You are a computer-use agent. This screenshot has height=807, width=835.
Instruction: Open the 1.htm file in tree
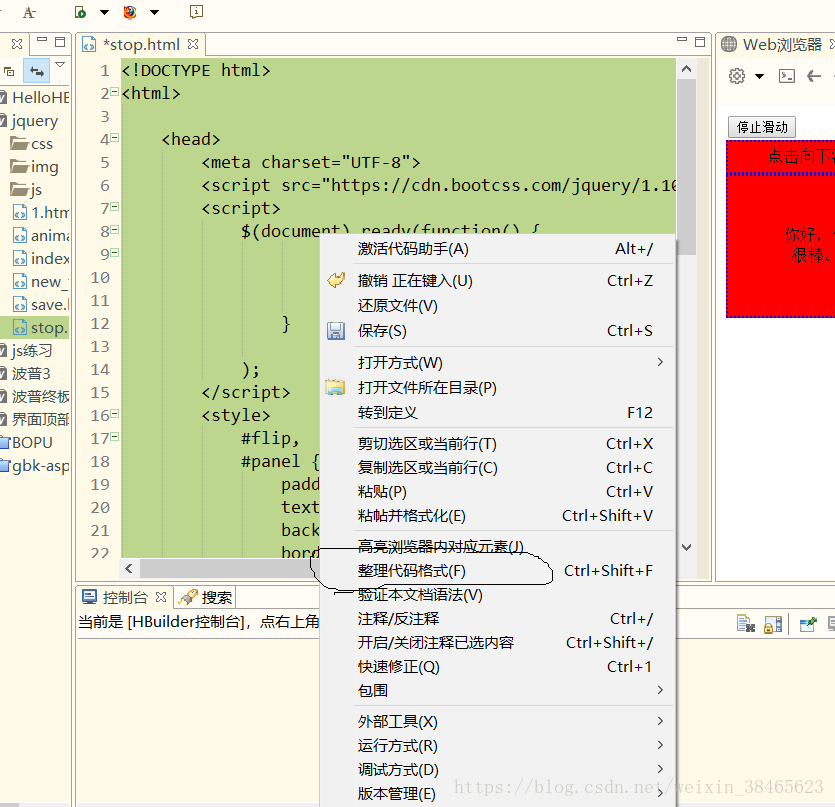click(x=41, y=213)
